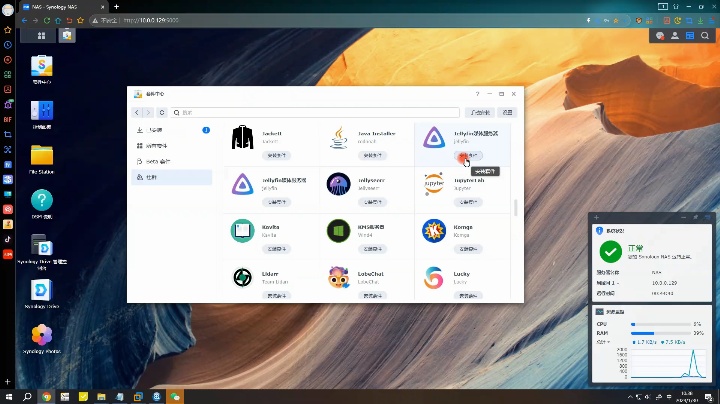Select the Package Center button in DSM taskbar

pos(67,35)
